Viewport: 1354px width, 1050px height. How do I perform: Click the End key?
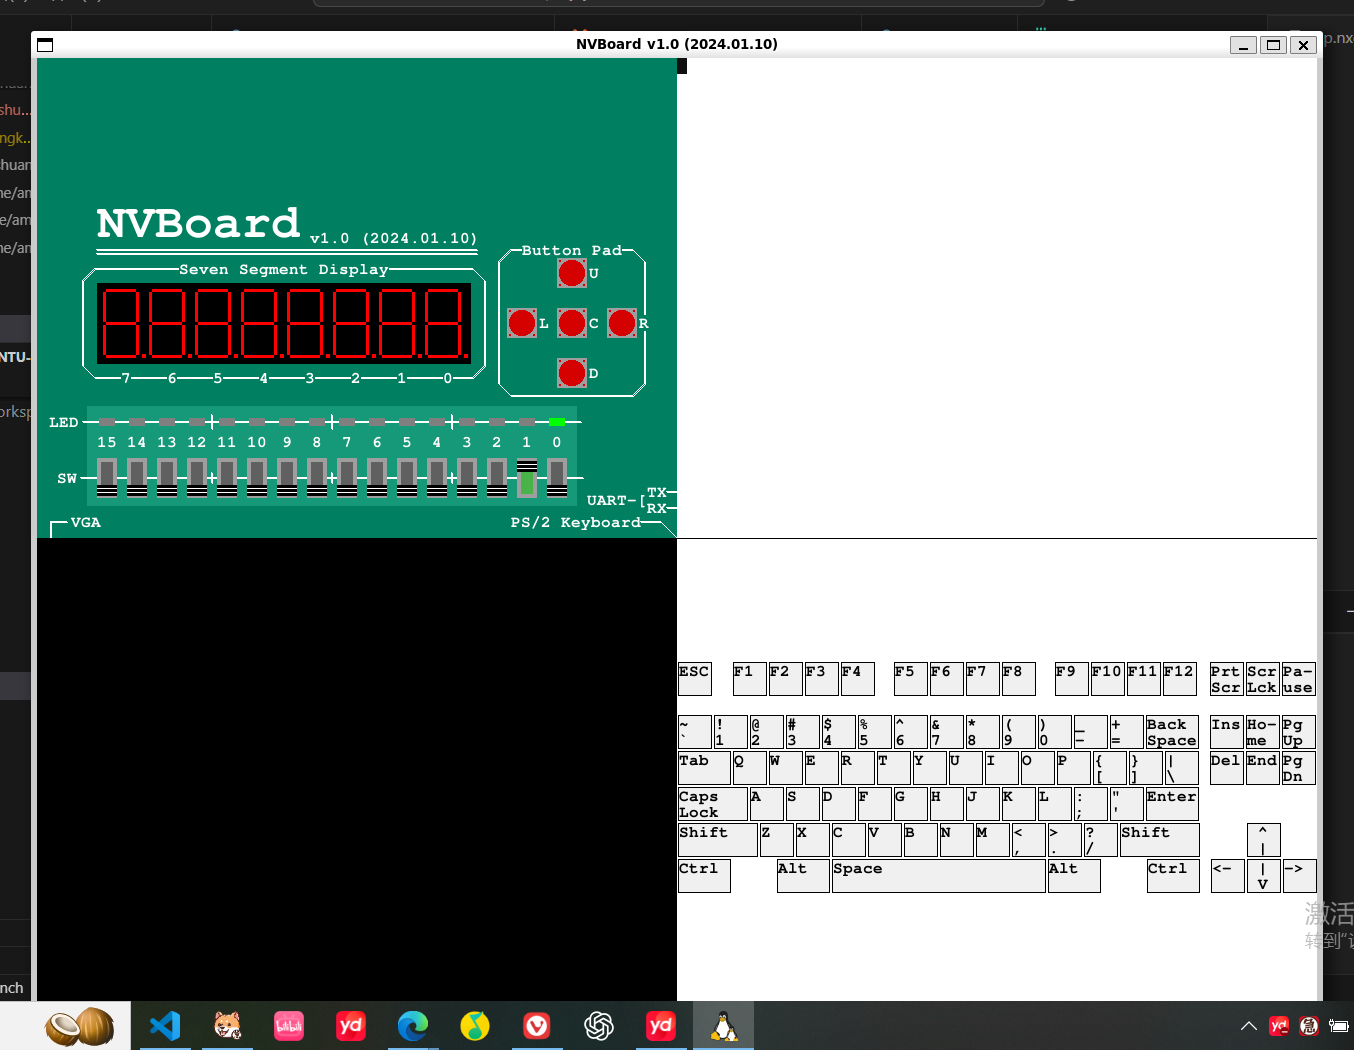(1263, 768)
